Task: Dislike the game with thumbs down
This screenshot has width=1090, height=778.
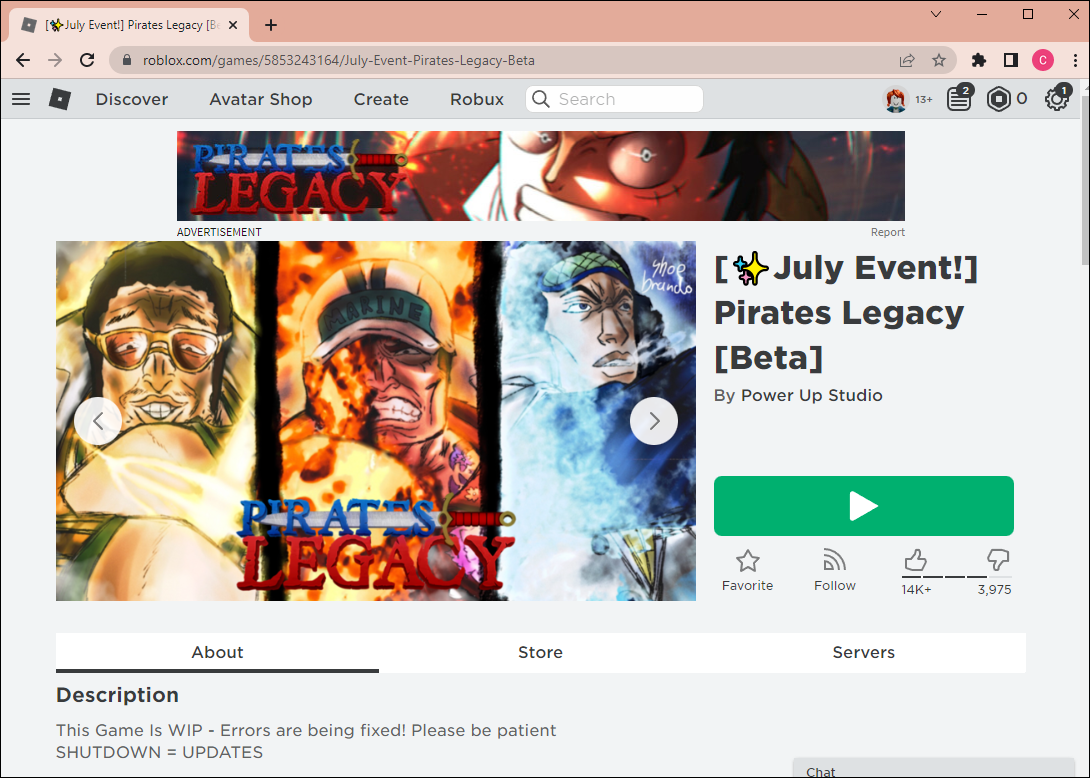Action: tap(998, 560)
